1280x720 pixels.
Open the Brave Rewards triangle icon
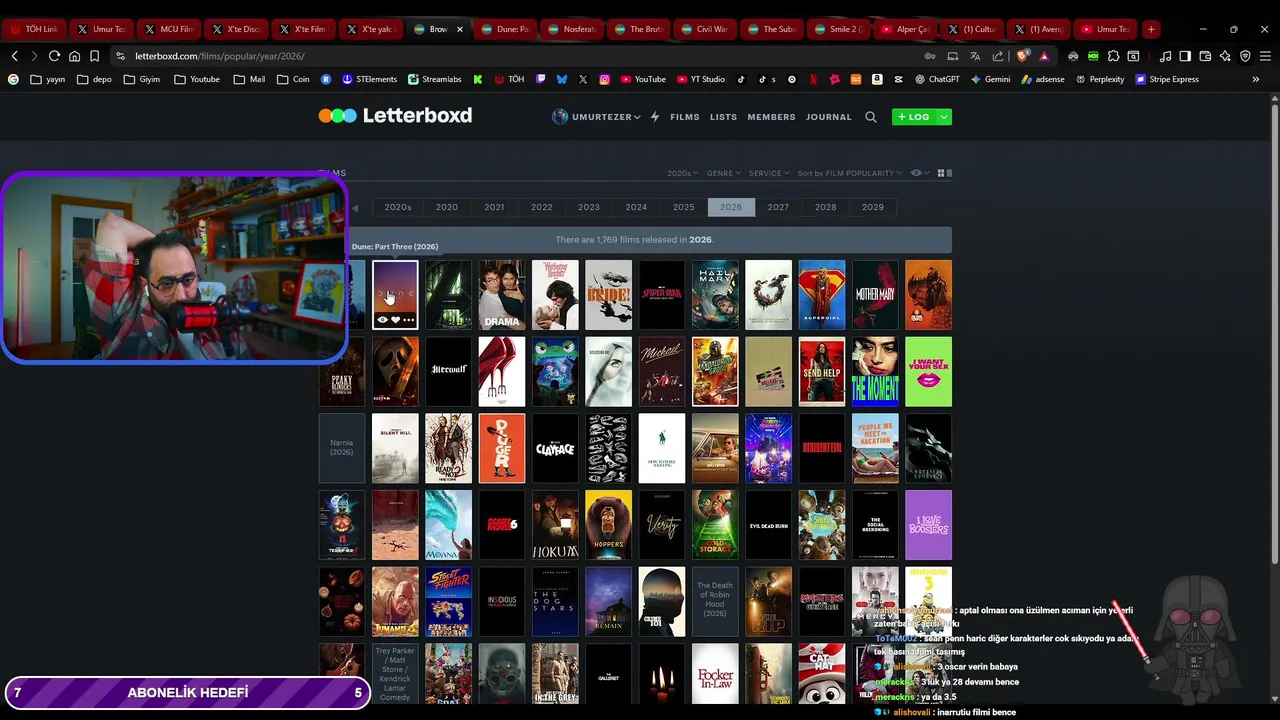[1044, 56]
